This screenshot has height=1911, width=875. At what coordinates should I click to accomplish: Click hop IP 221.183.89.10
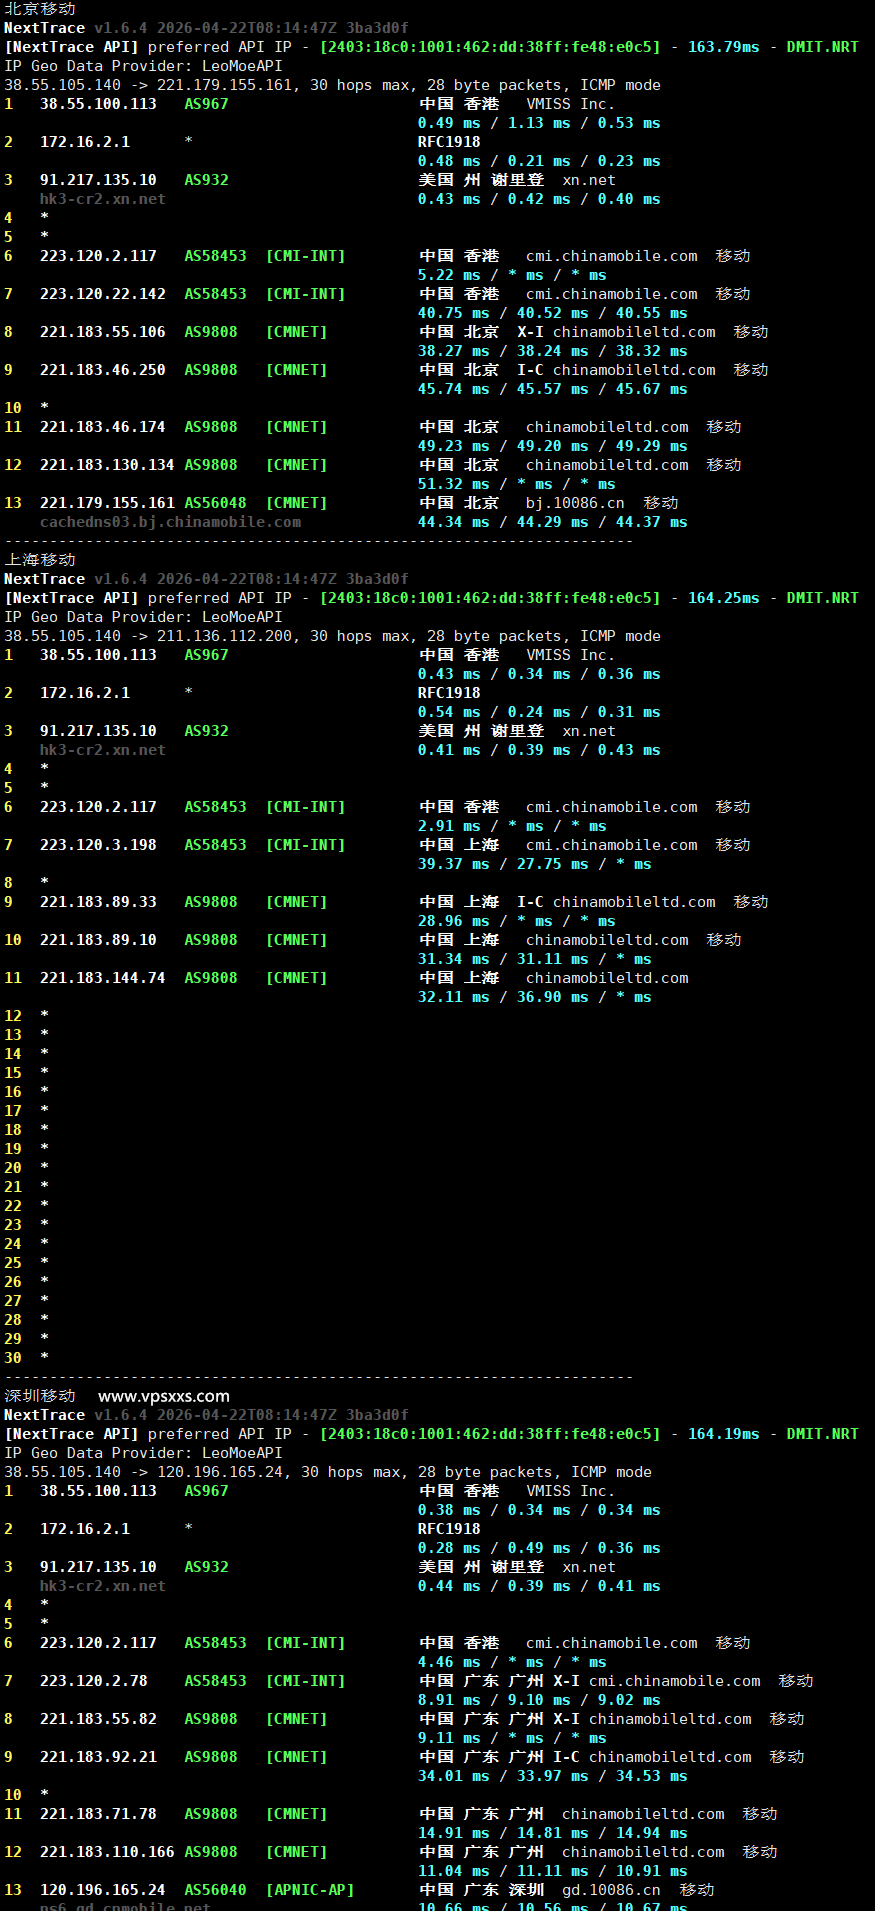point(98,940)
